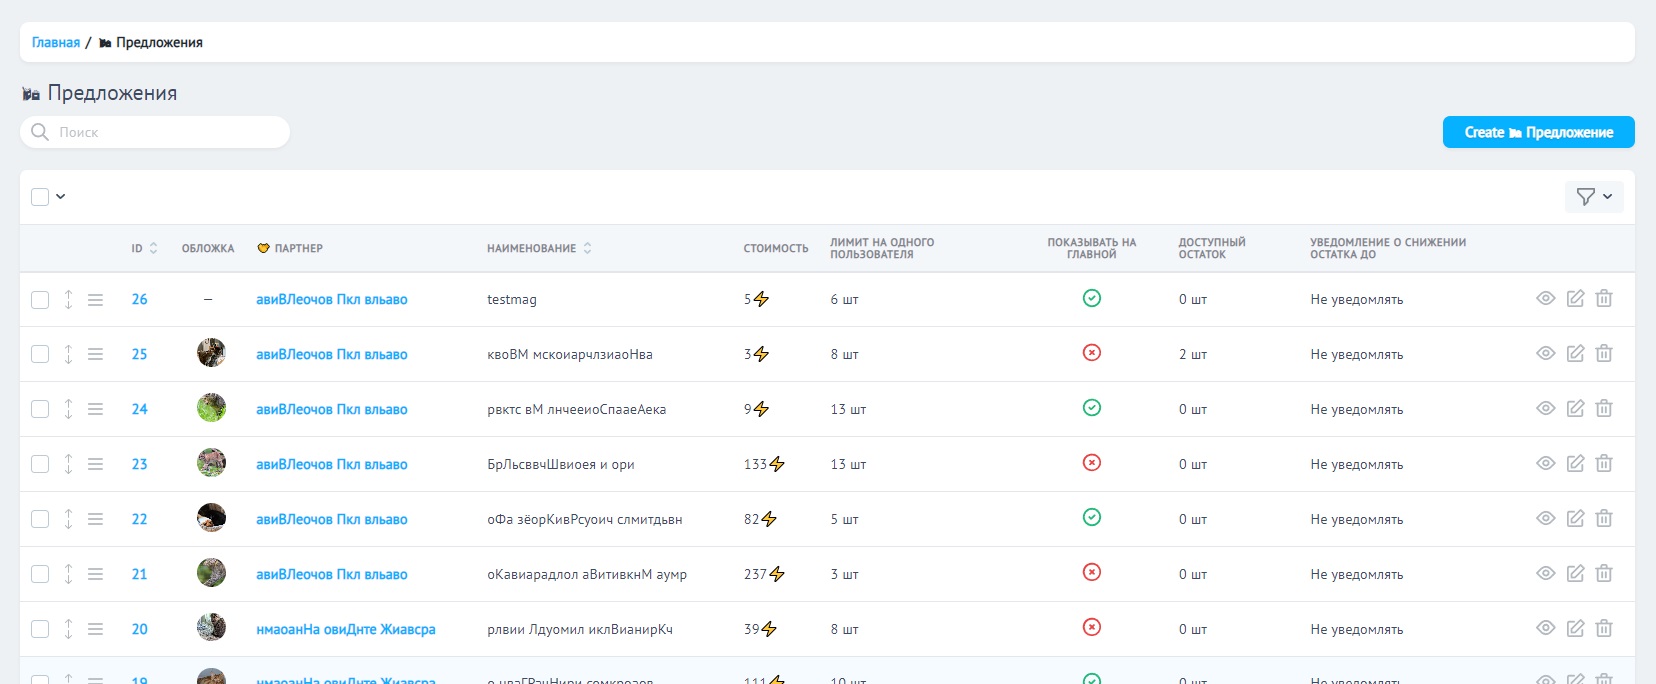Edit the offer with ID 25

tap(1575, 354)
